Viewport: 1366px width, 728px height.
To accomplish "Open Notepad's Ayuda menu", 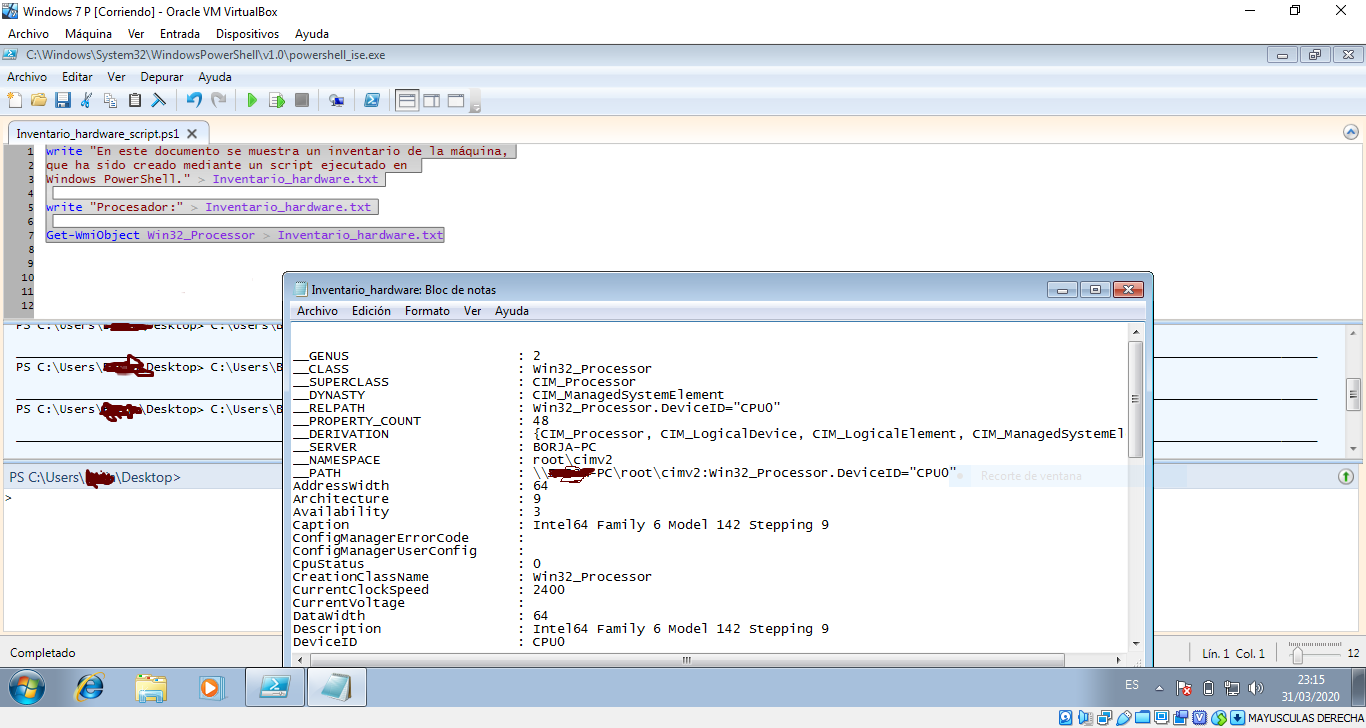I will click(x=512, y=311).
